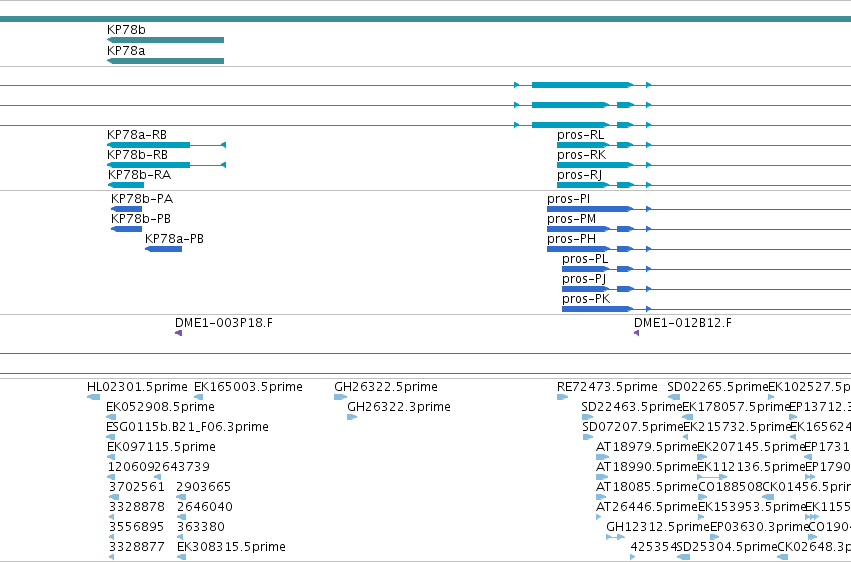The height and width of the screenshot is (562, 851).
Task: Select EST GH26322.3prime
Action: pyautogui.click(x=352, y=417)
